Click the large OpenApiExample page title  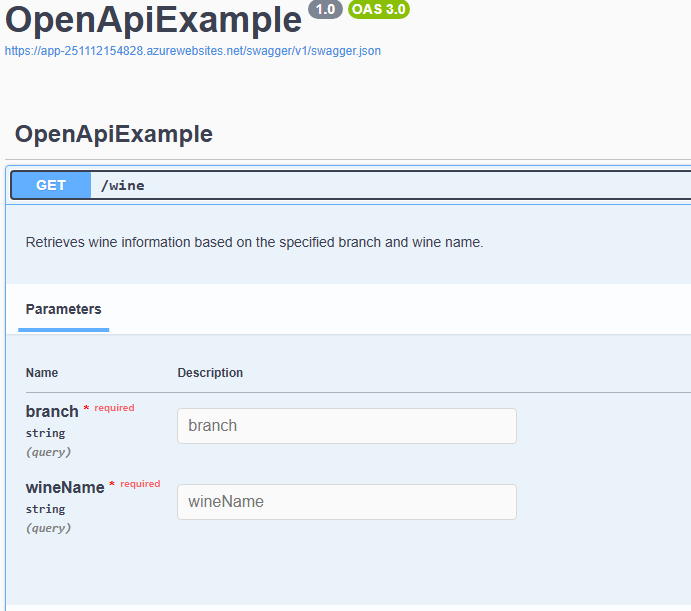[x=153, y=20]
